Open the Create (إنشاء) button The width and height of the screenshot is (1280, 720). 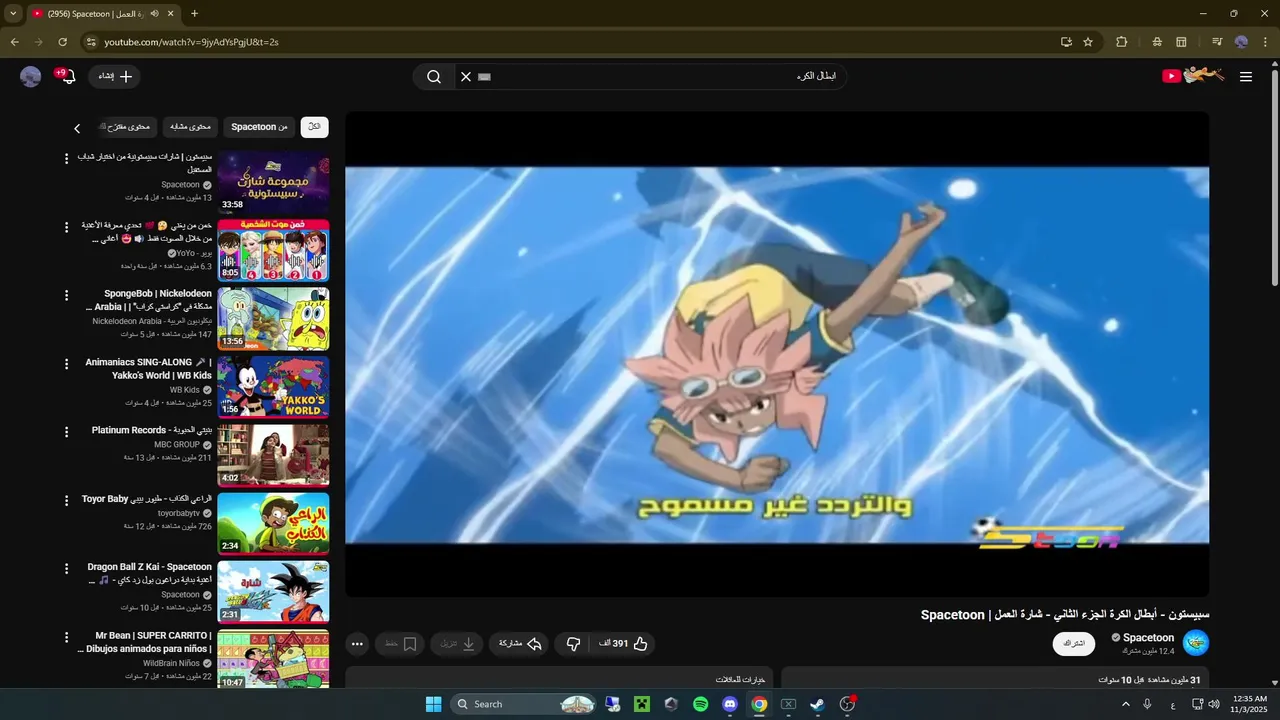coord(114,76)
